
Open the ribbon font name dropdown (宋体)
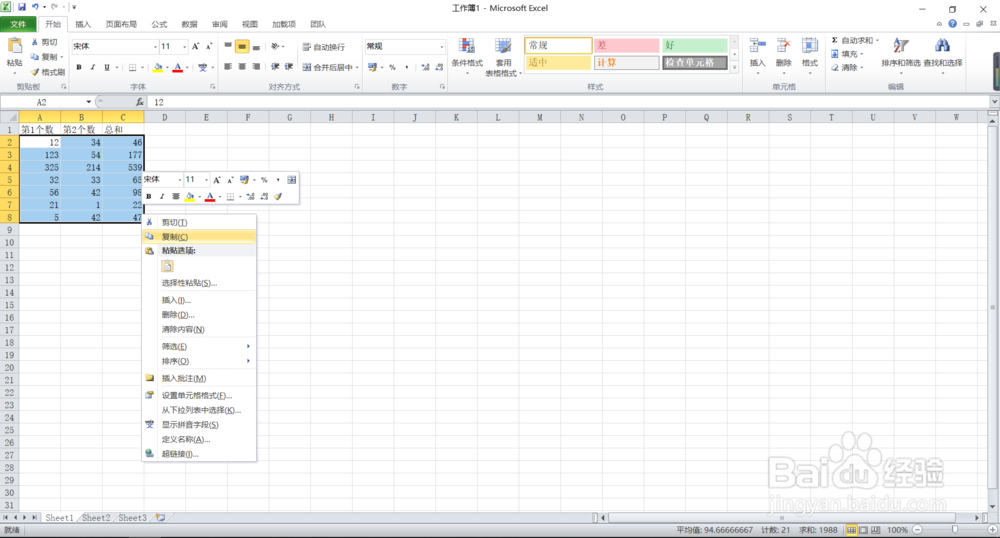point(155,47)
